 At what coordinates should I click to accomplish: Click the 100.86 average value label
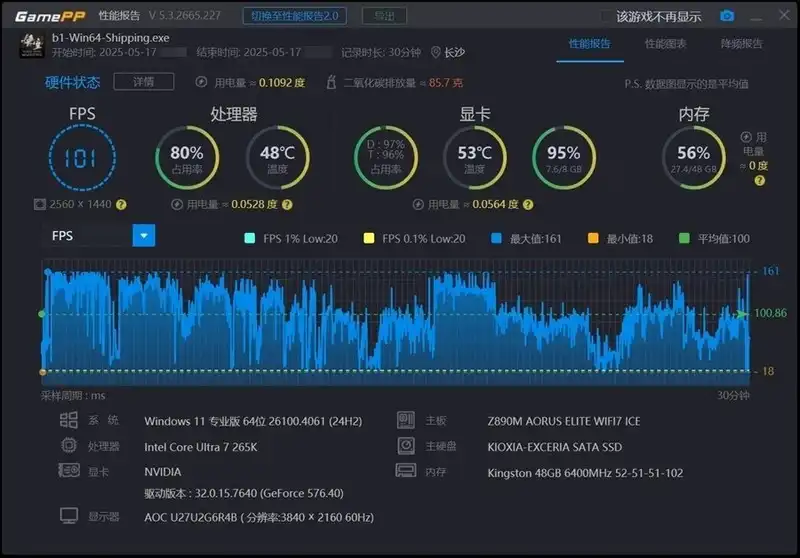[x=770, y=313]
